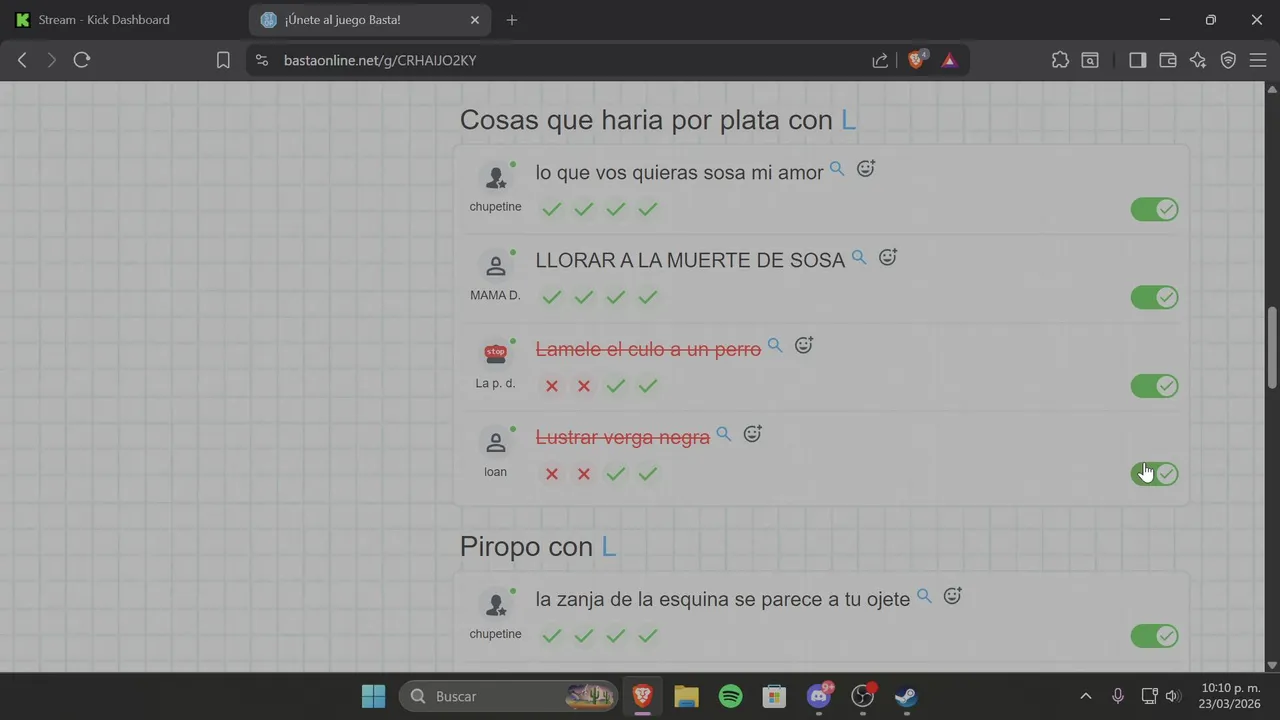
Task: Open Brave VPN shield icon
Action: tap(1228, 60)
